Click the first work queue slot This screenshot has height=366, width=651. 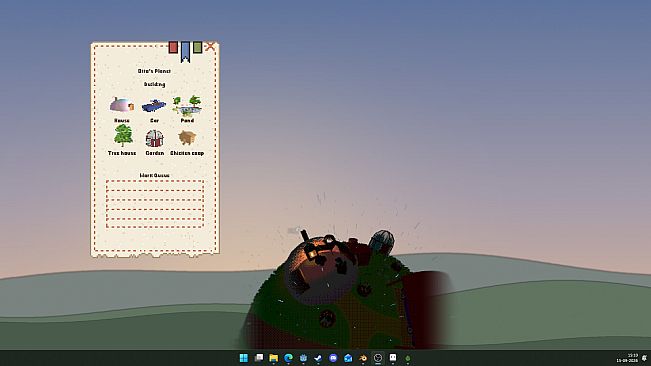(155, 185)
